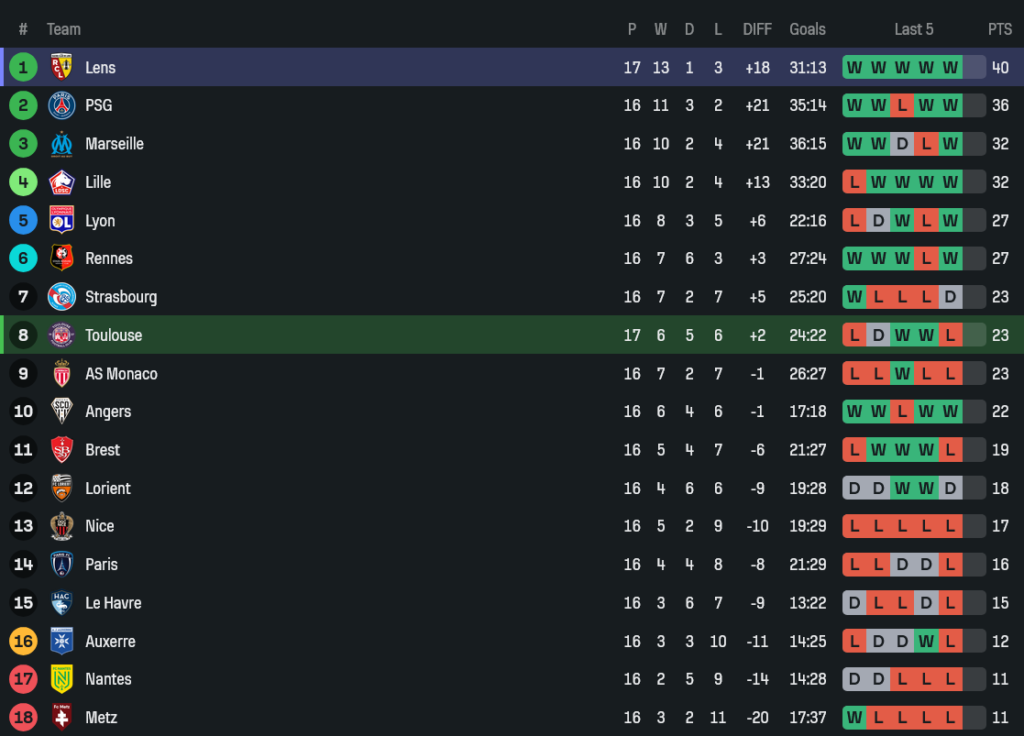Click the PSG club crest icon
The image size is (1024, 736).
click(62, 105)
